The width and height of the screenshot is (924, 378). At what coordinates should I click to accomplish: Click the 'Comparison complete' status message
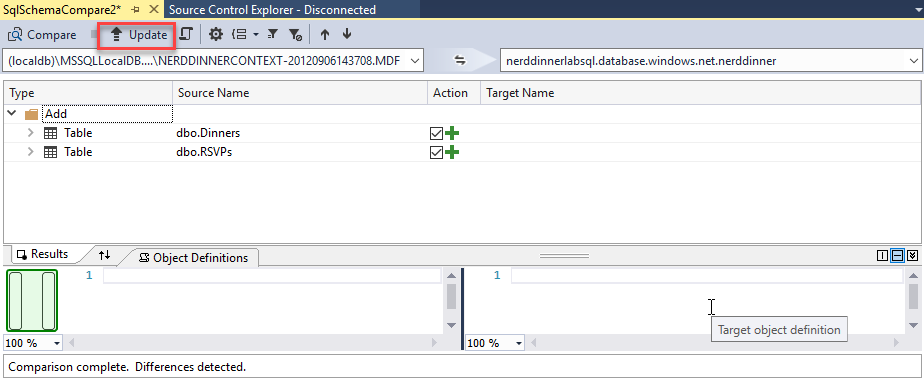point(127,367)
